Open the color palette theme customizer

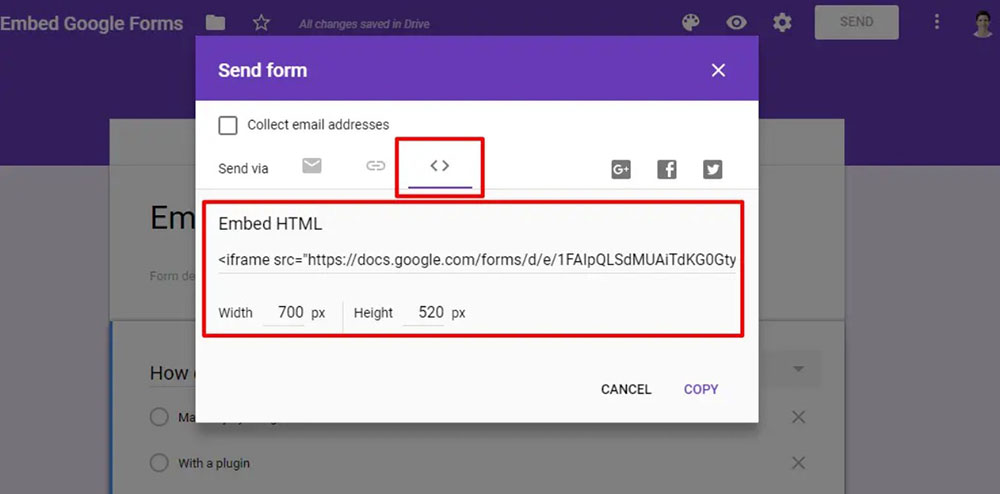pos(690,22)
